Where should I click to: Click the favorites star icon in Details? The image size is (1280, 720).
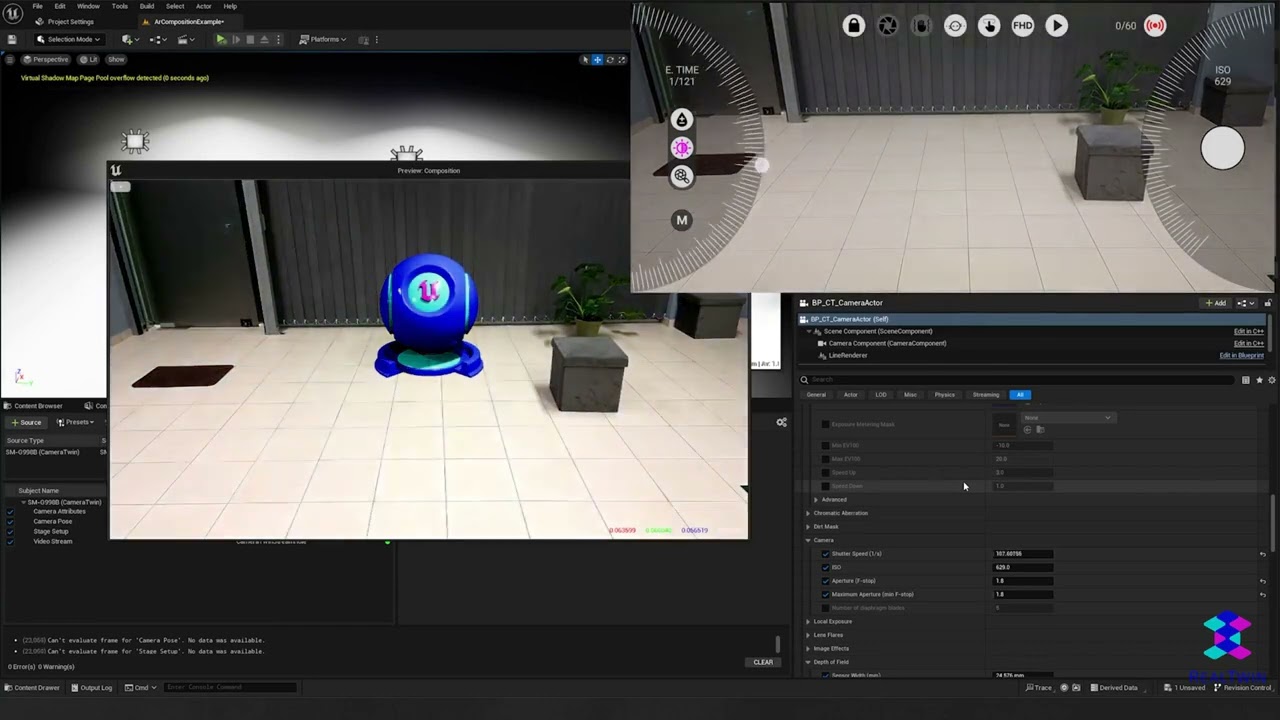click(x=1259, y=380)
